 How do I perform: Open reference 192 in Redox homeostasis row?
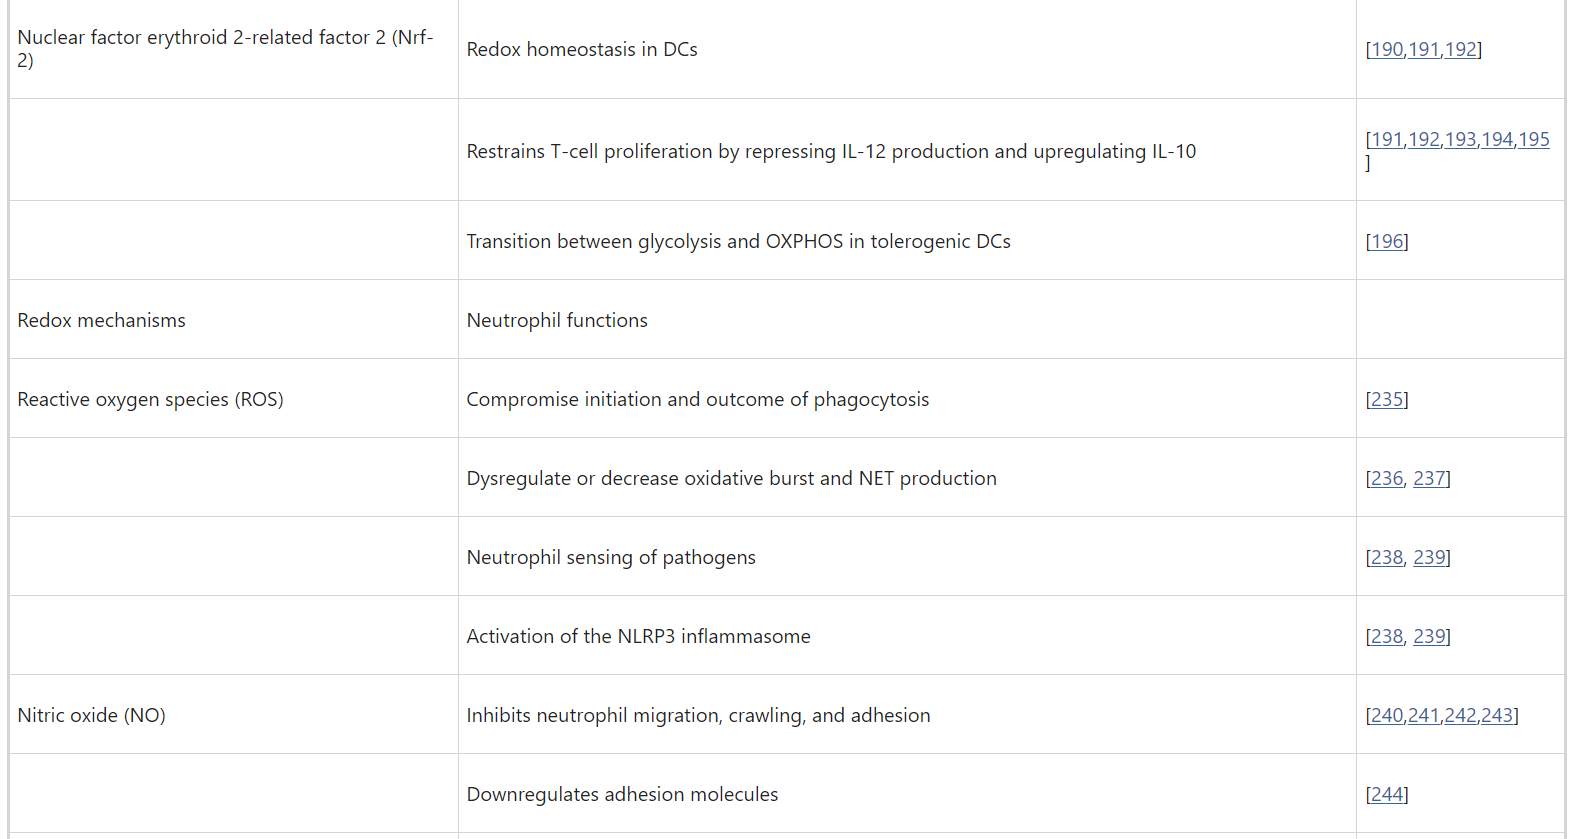(1460, 50)
